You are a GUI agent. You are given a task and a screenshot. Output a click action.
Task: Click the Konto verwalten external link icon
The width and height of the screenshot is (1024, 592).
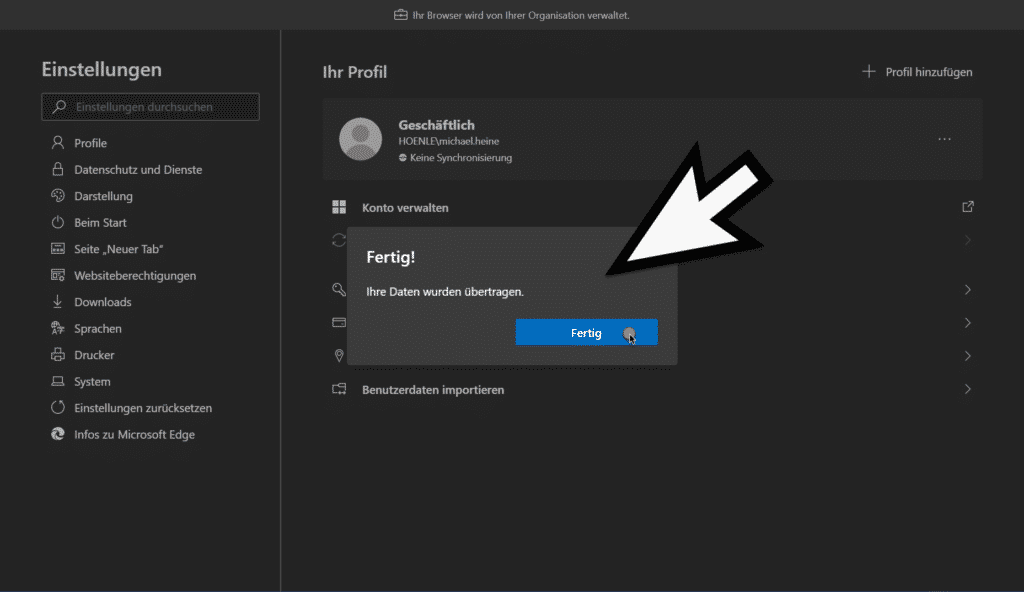968,206
